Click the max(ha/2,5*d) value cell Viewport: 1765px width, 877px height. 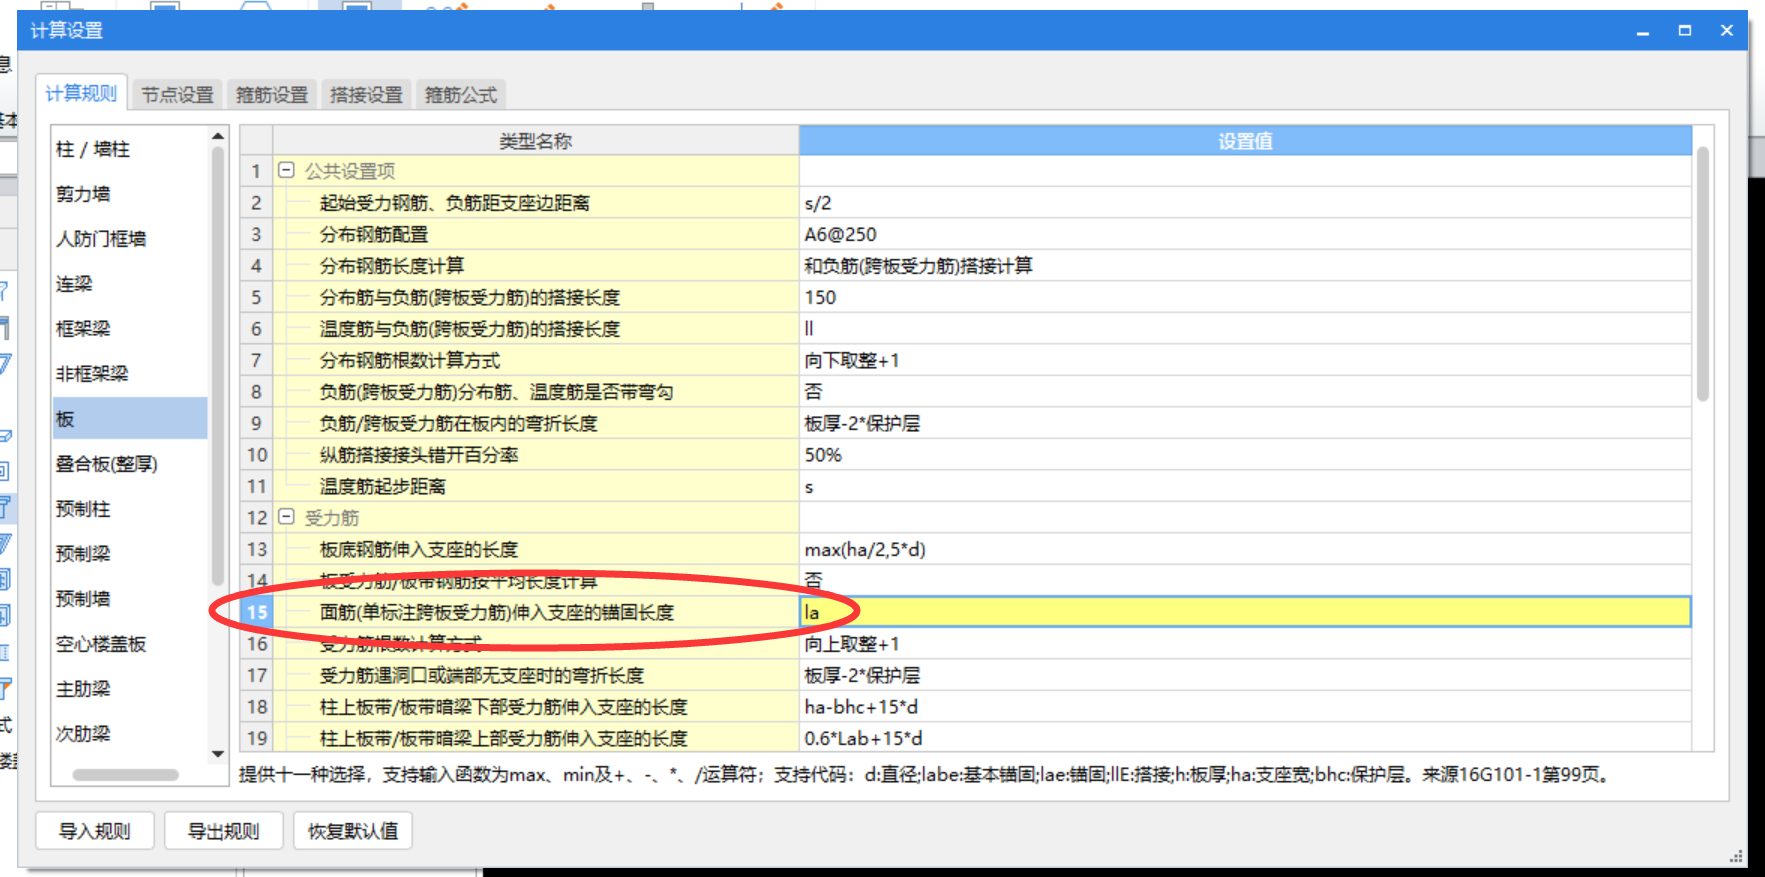[x=1245, y=549]
